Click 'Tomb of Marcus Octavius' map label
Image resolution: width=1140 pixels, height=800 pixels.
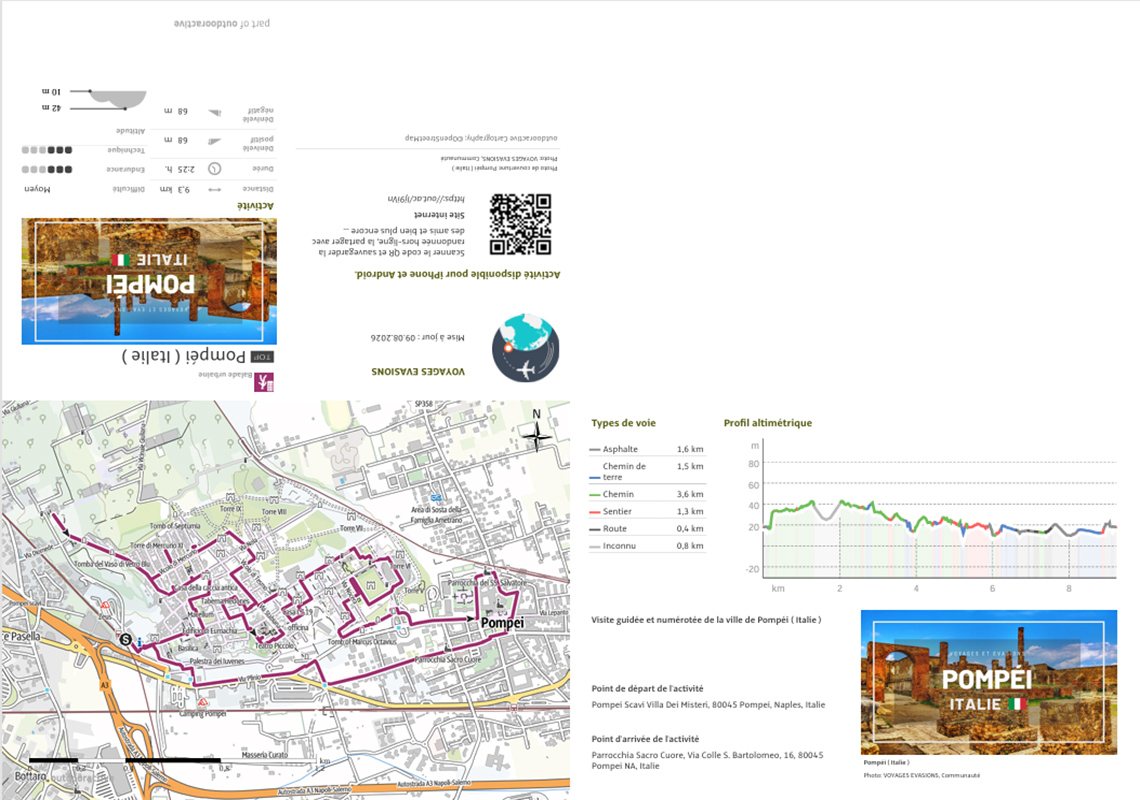point(362,641)
